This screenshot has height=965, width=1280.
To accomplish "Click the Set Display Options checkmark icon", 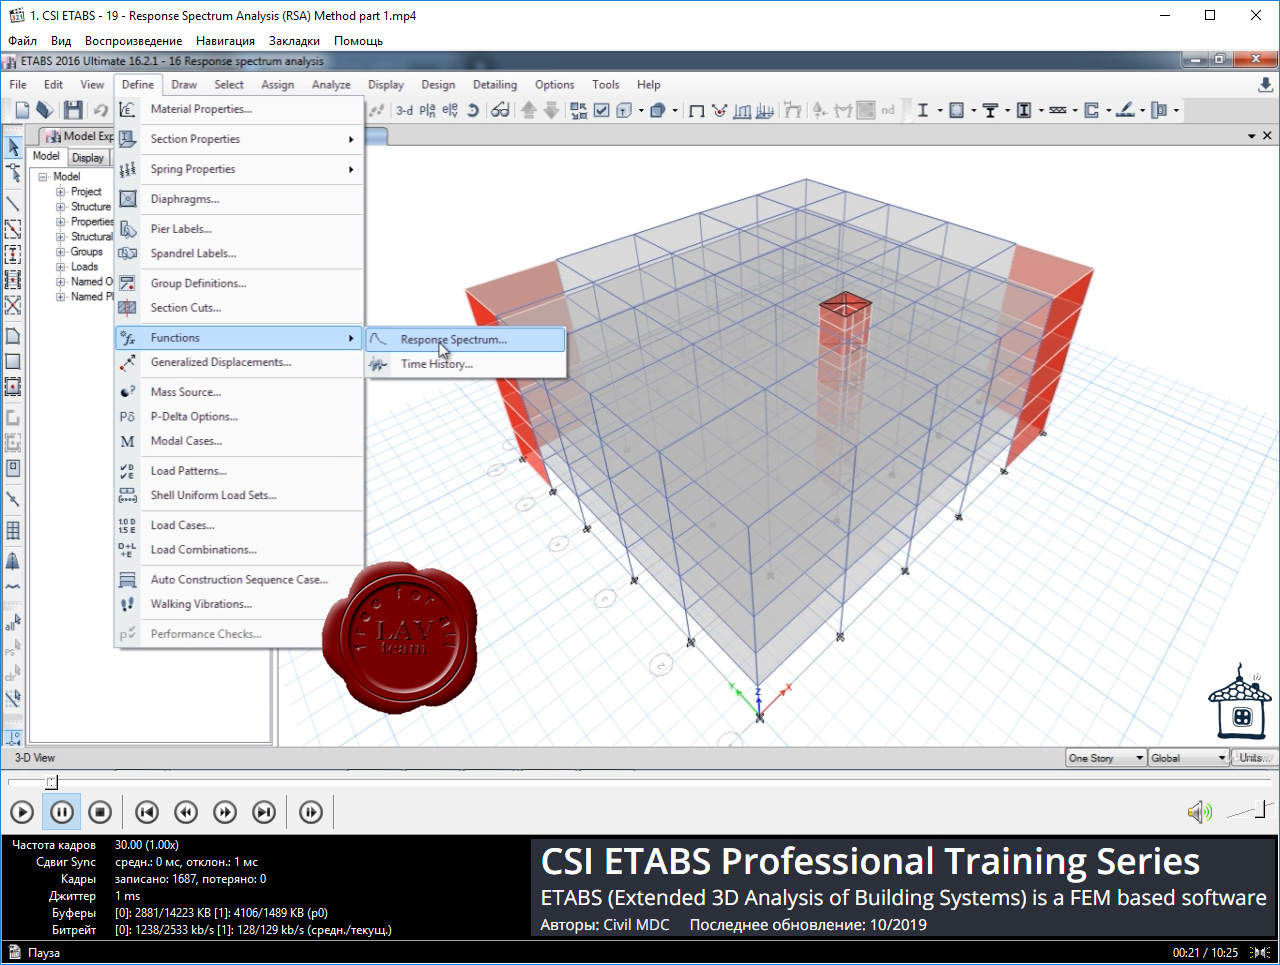I will pos(602,110).
